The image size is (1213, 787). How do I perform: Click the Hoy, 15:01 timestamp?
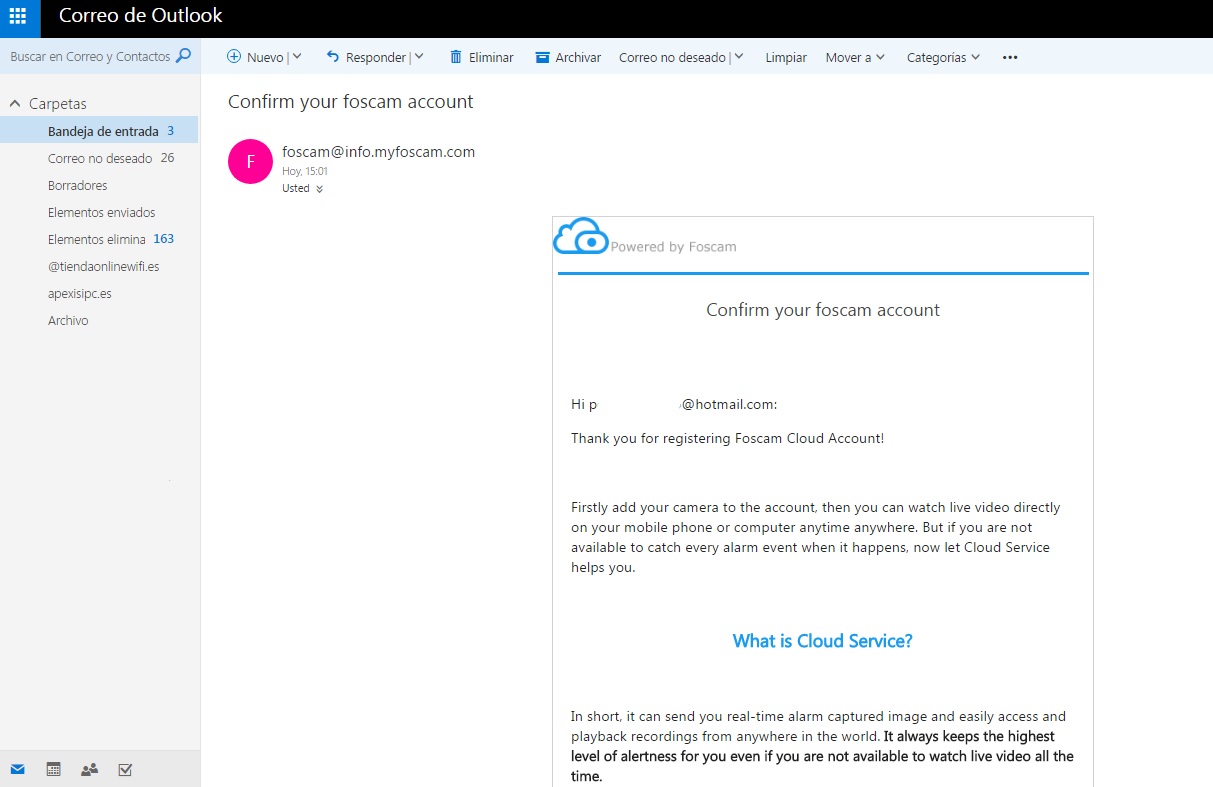coord(305,172)
